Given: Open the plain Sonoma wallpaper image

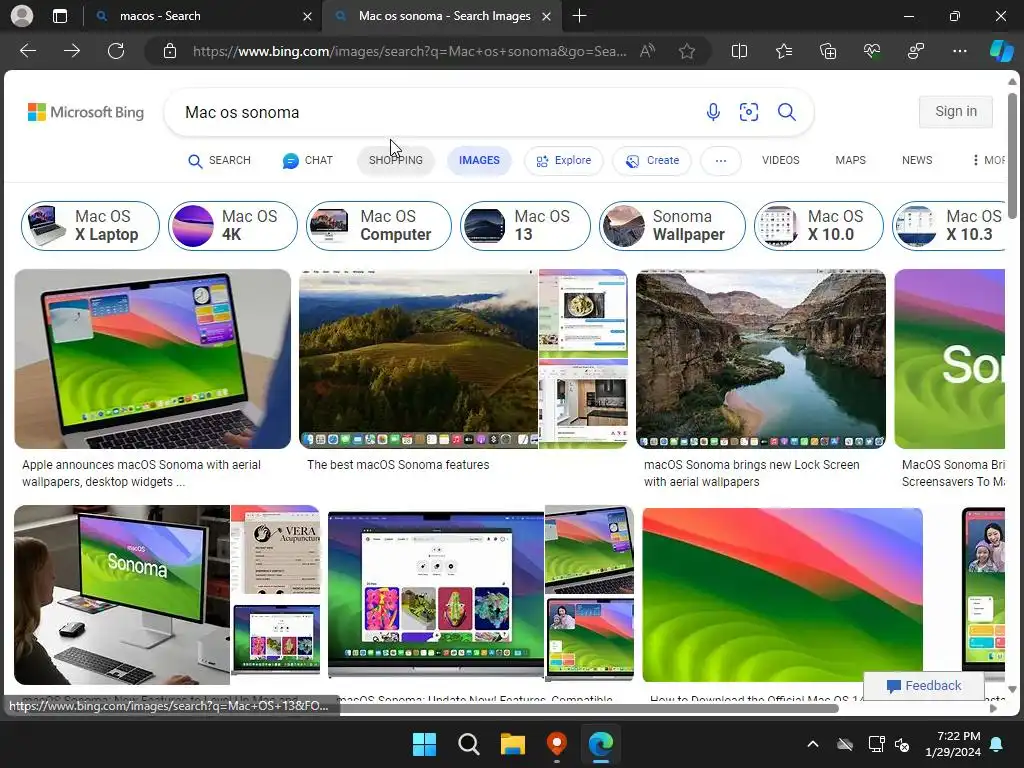Looking at the screenshot, I should click(782, 595).
